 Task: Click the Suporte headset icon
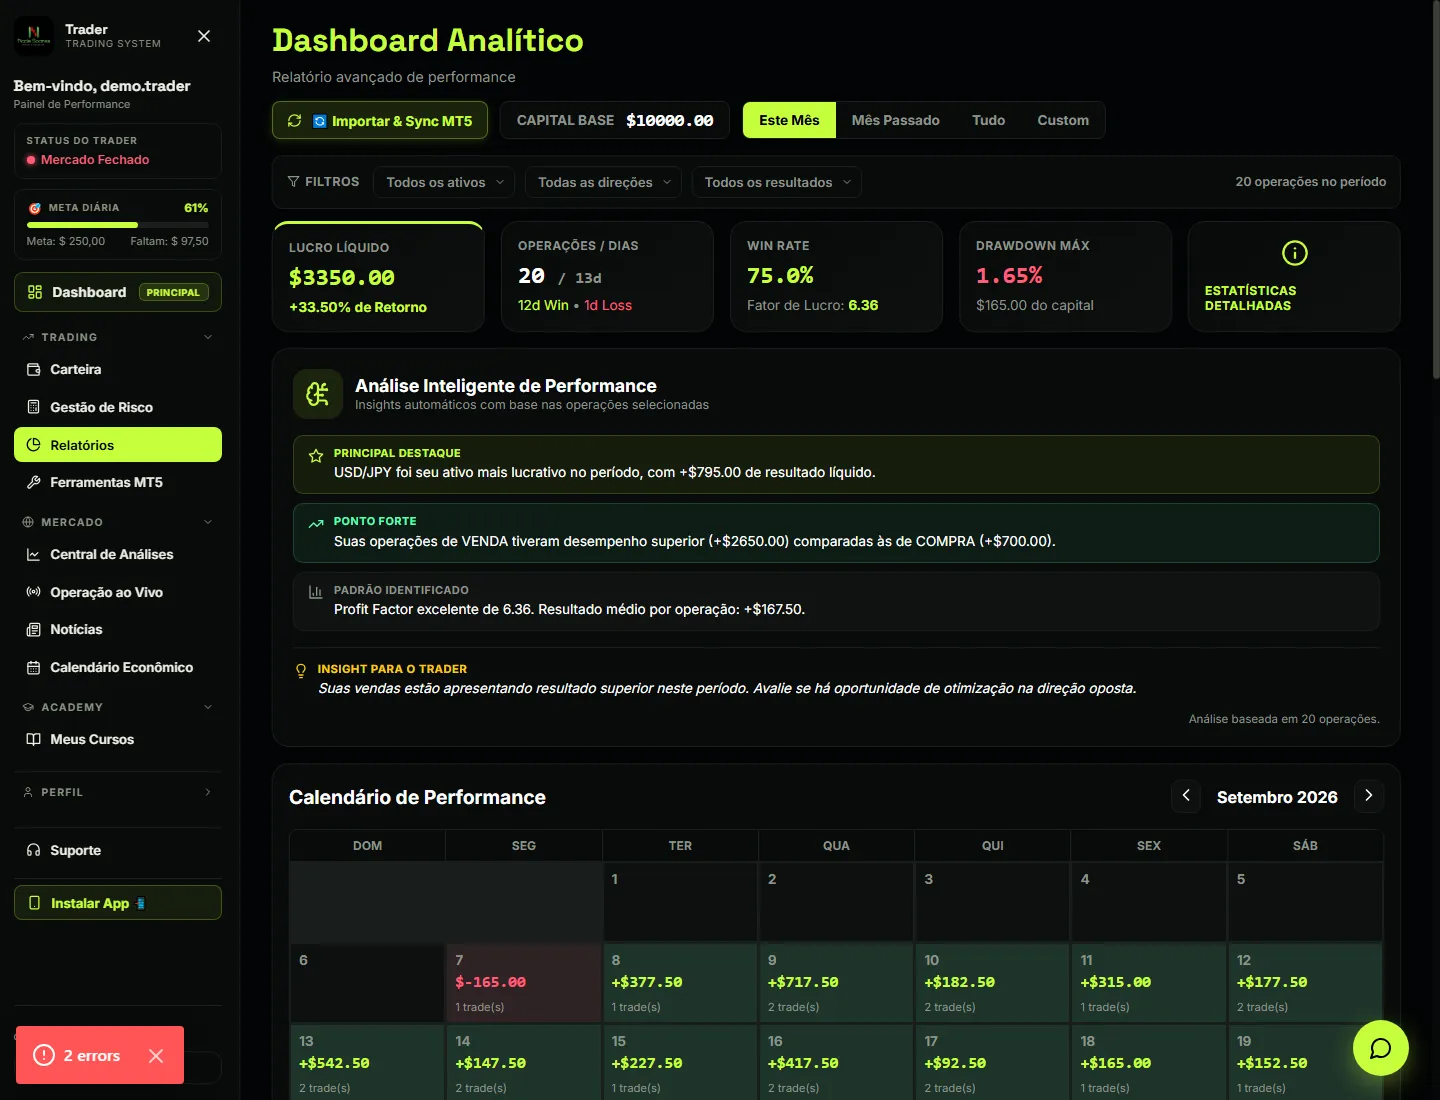coord(33,850)
